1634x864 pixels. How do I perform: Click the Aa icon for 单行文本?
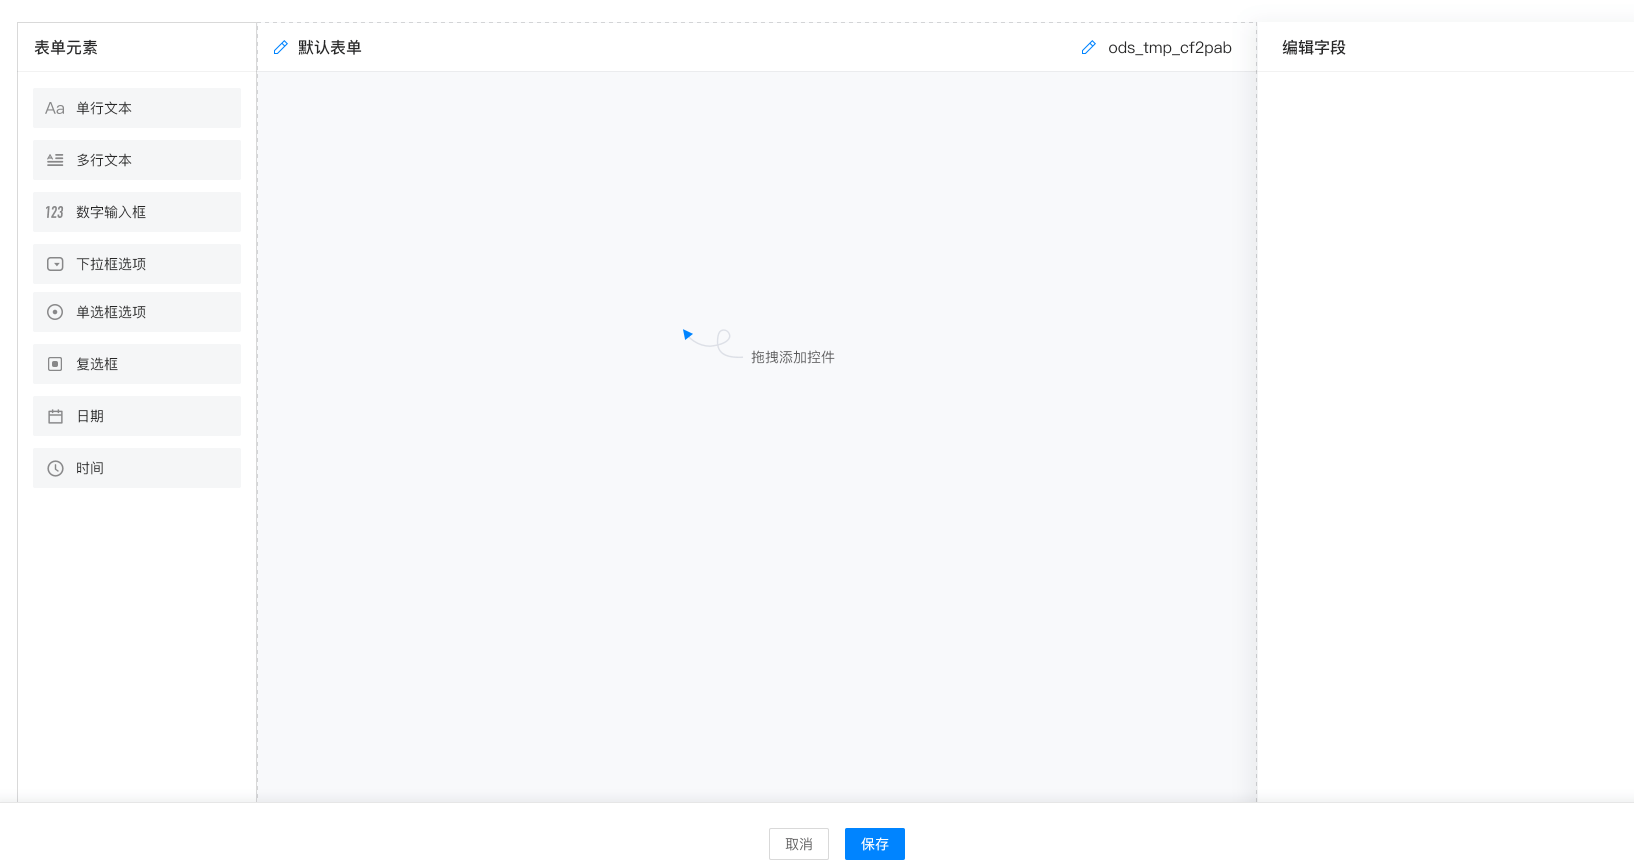(55, 108)
